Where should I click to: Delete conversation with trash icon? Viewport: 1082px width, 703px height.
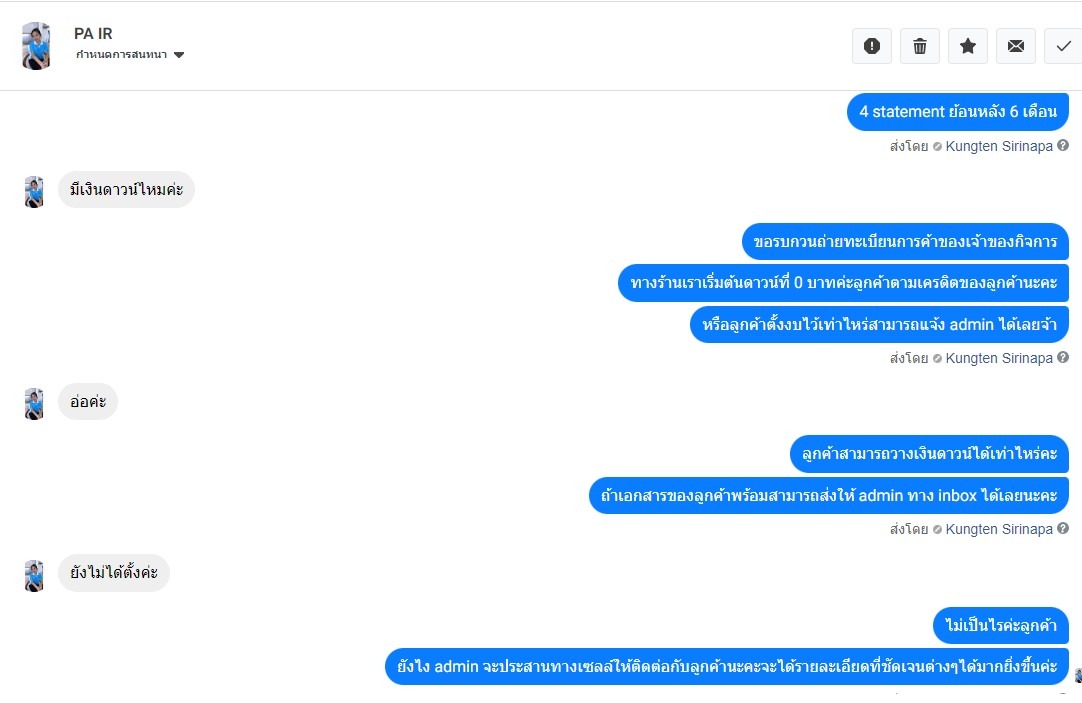[920, 46]
